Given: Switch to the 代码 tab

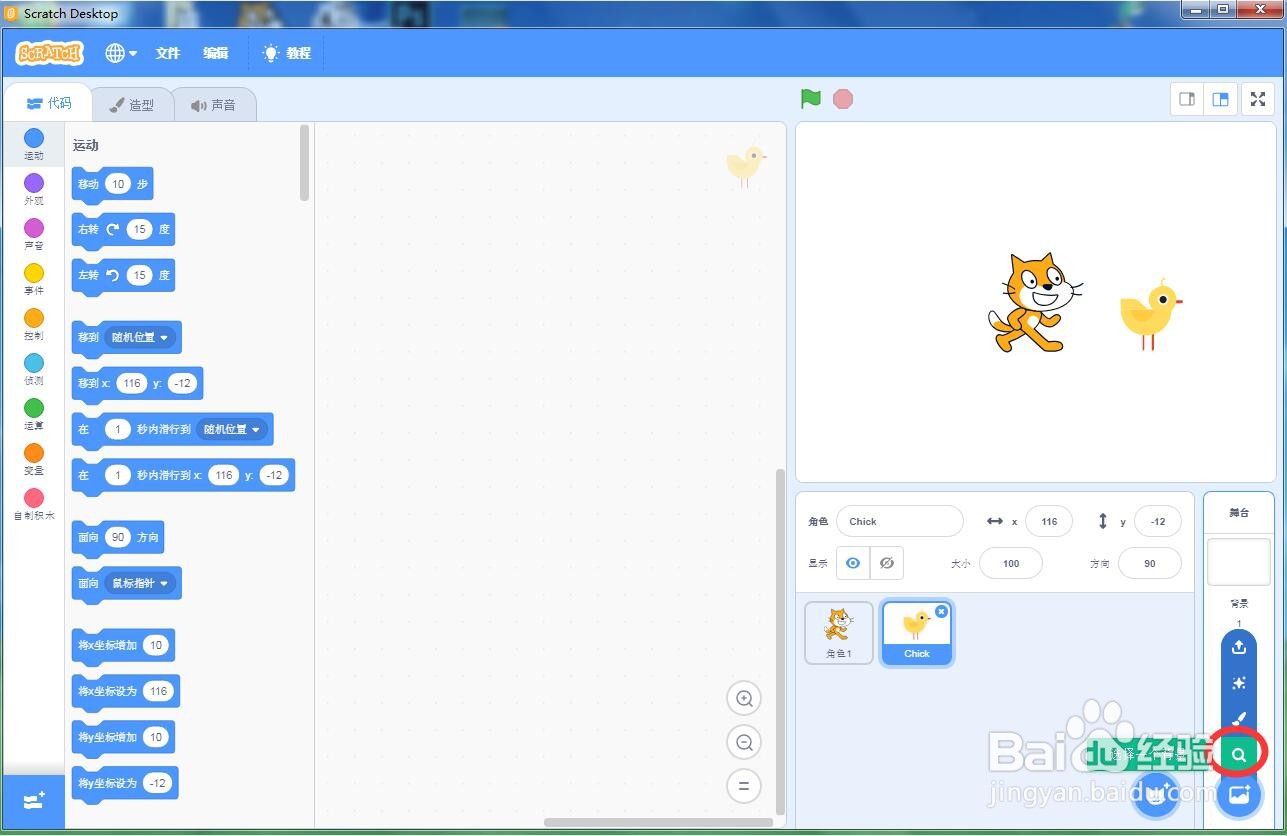Looking at the screenshot, I should [48, 103].
